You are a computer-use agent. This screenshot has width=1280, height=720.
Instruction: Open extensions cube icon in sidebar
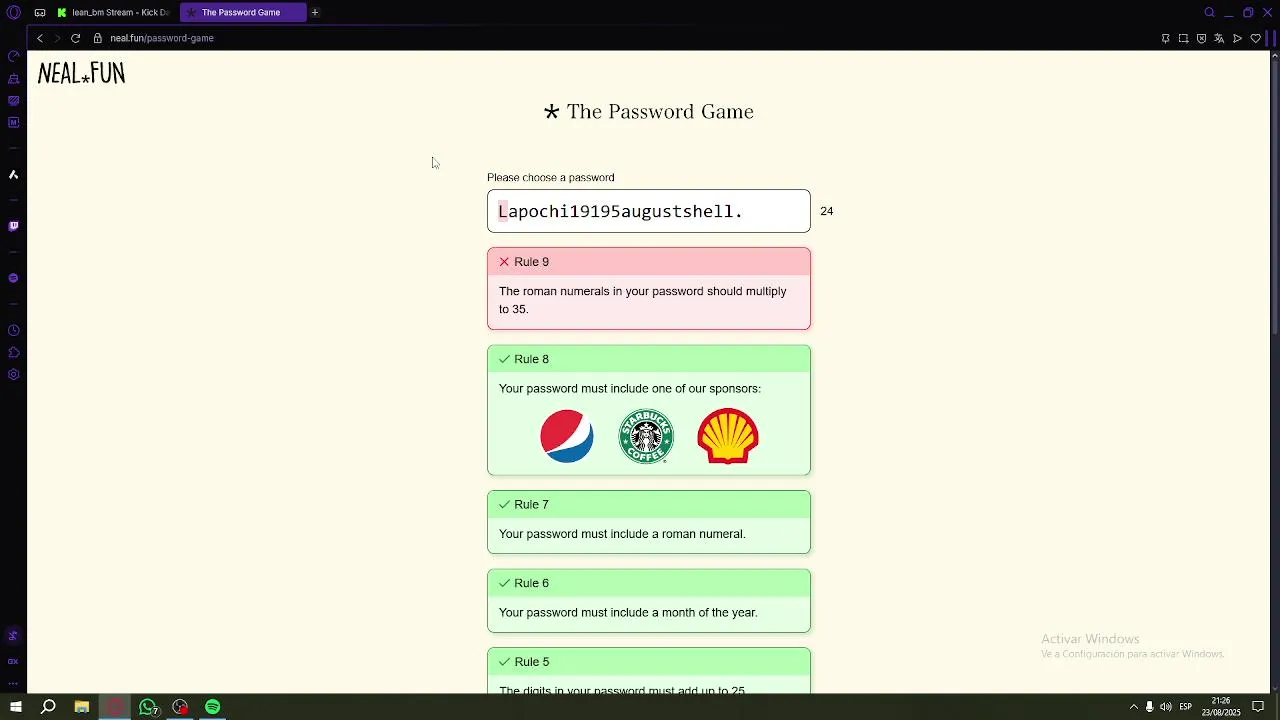tap(13, 352)
